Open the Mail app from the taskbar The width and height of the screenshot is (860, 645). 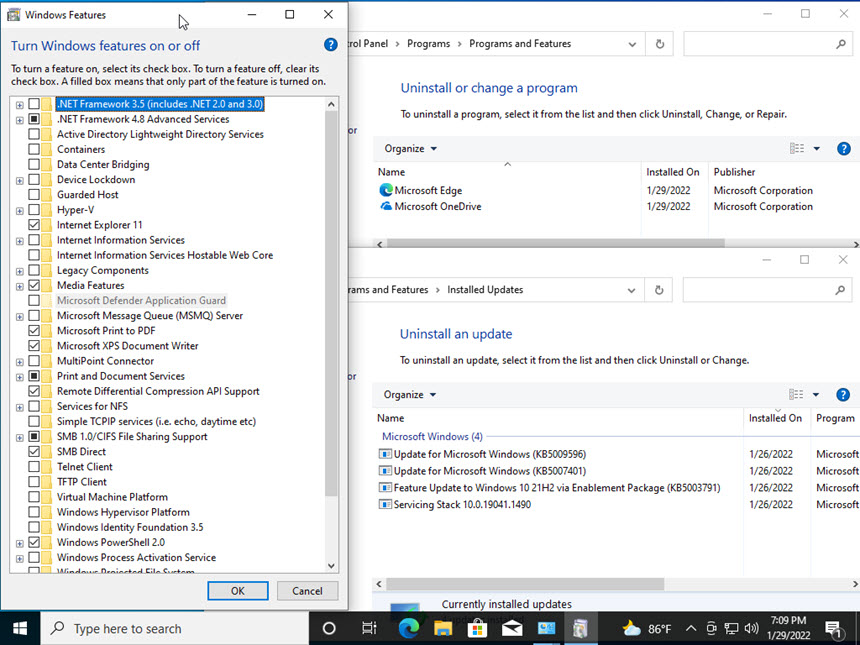click(x=512, y=629)
